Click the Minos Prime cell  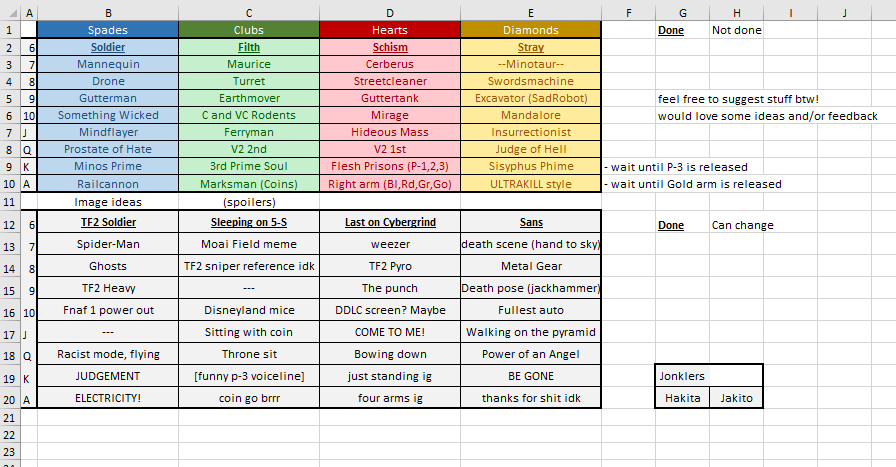point(108,166)
